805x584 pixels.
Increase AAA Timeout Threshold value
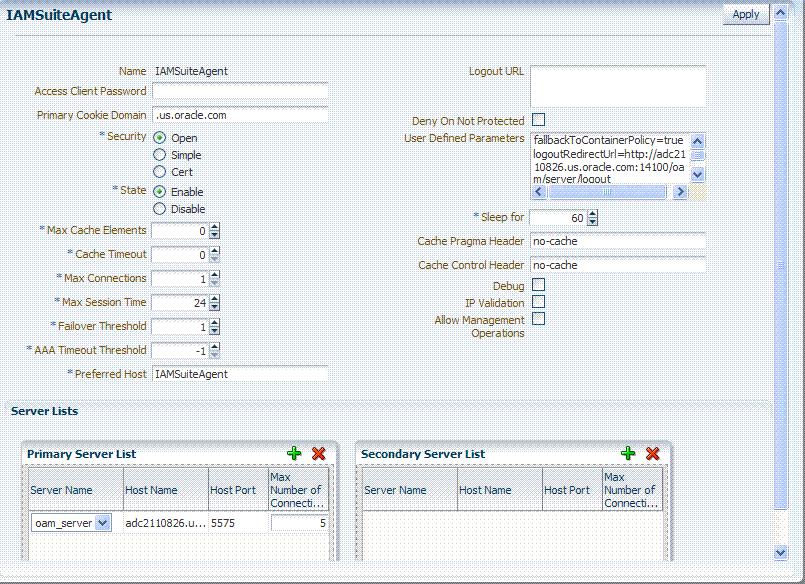(215, 347)
